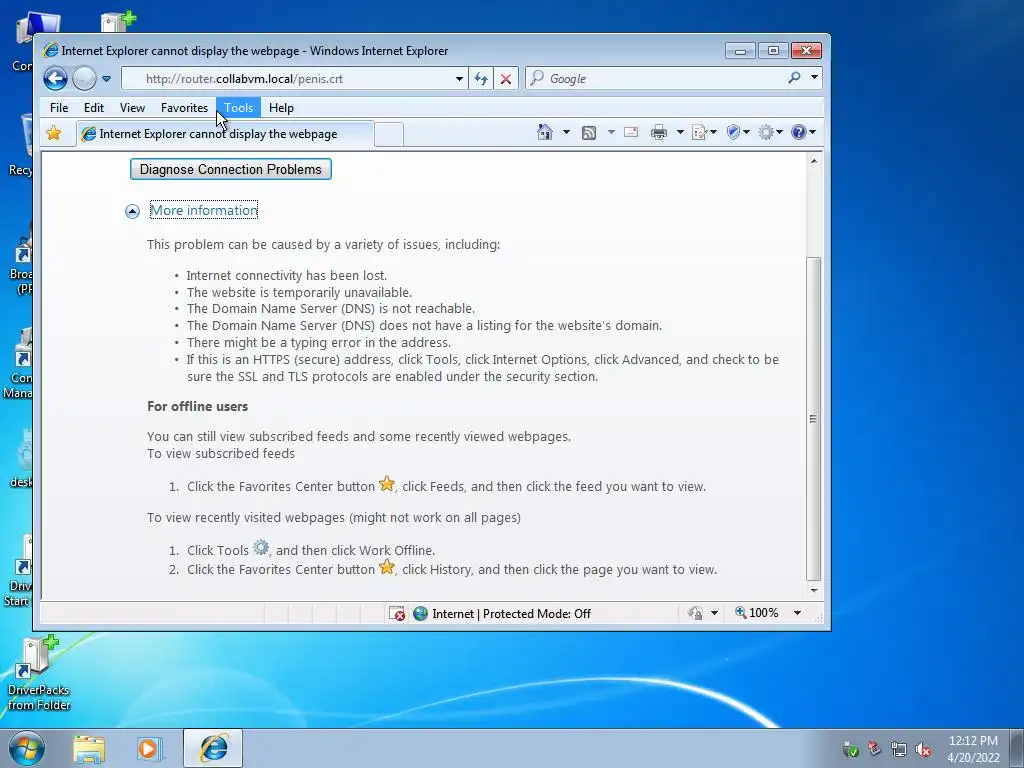Open Tools gear icon in command bar

766,133
